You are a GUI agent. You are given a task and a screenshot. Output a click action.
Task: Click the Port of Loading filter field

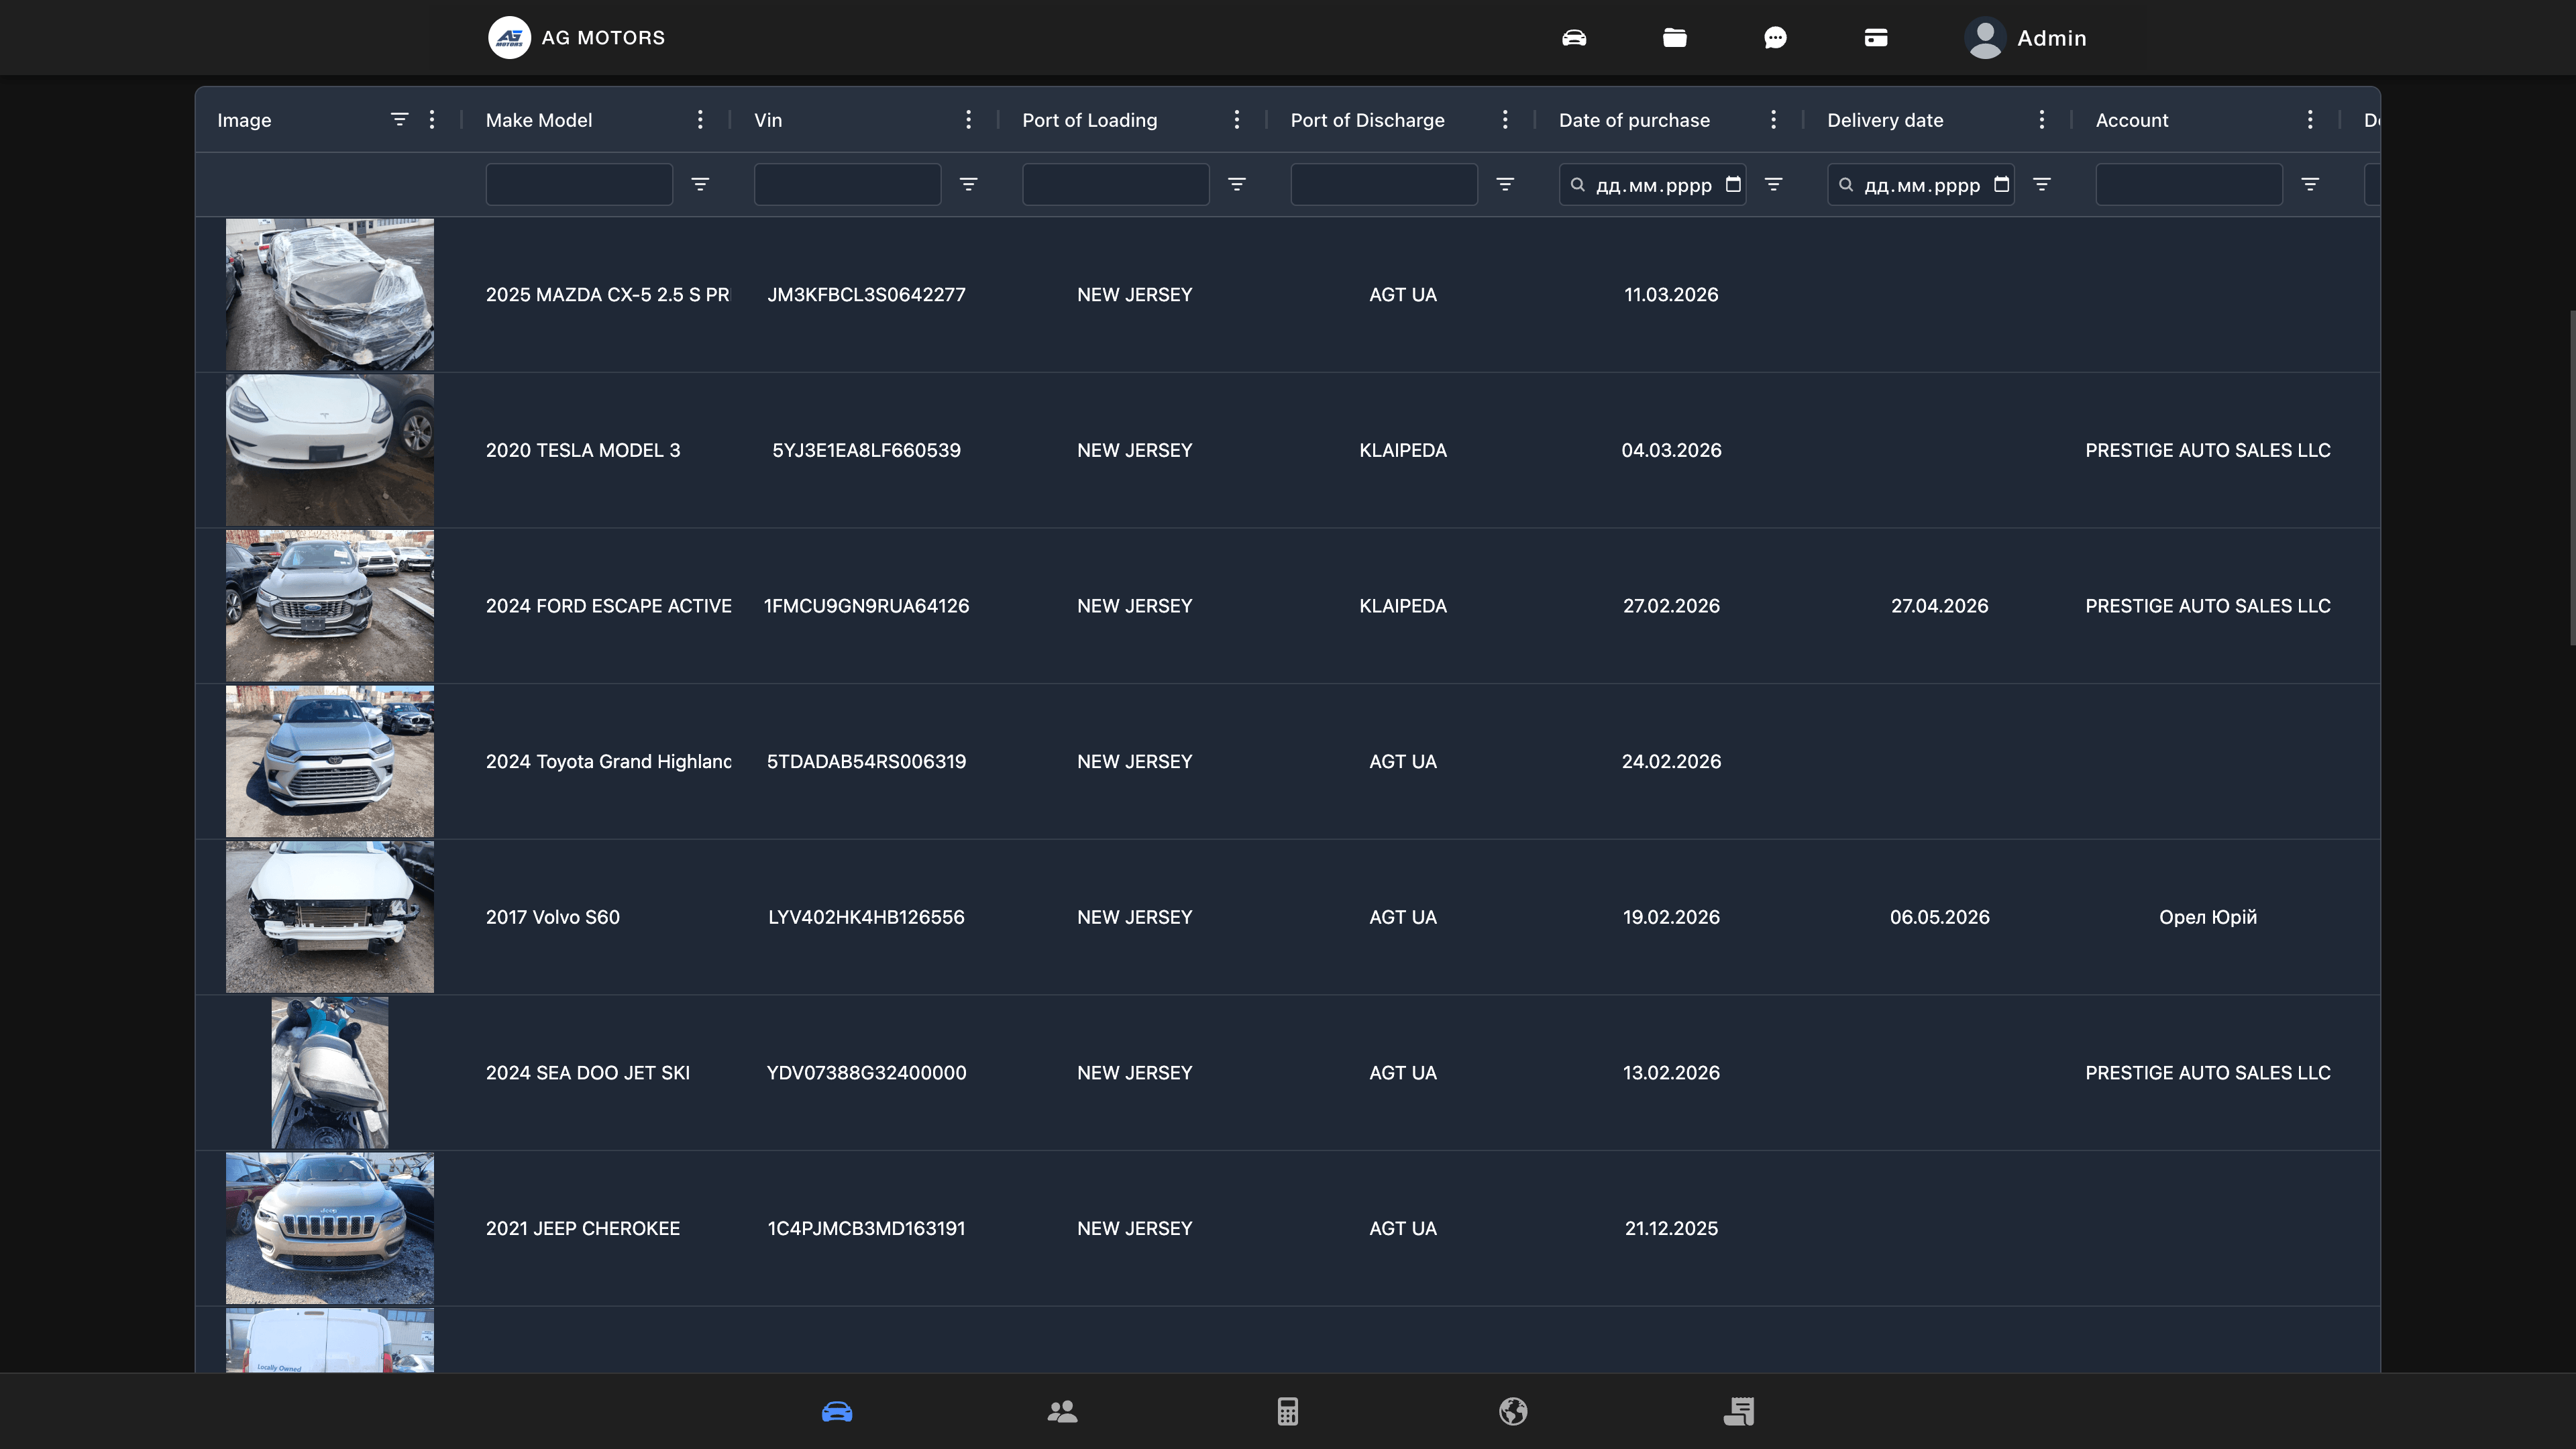pos(1116,184)
